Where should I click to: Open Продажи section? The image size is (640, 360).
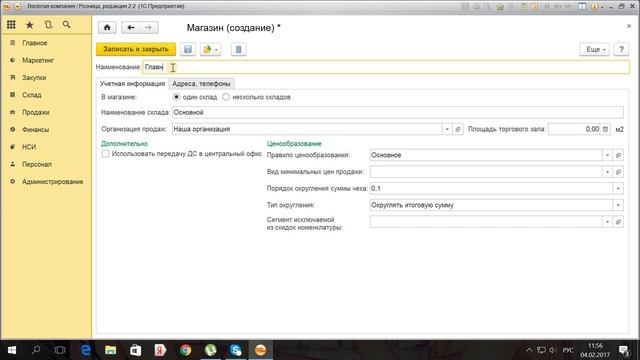pos(36,112)
